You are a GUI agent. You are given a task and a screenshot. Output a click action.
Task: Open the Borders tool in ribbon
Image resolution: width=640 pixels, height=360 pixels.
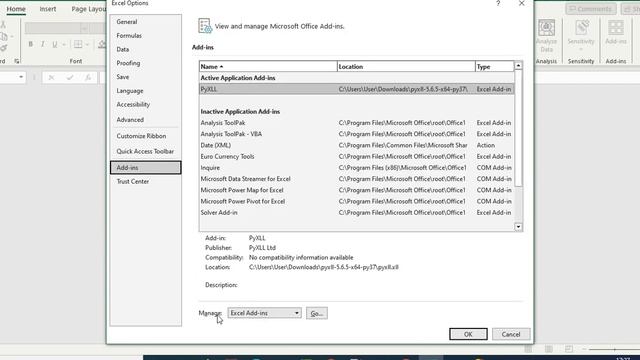78,44
